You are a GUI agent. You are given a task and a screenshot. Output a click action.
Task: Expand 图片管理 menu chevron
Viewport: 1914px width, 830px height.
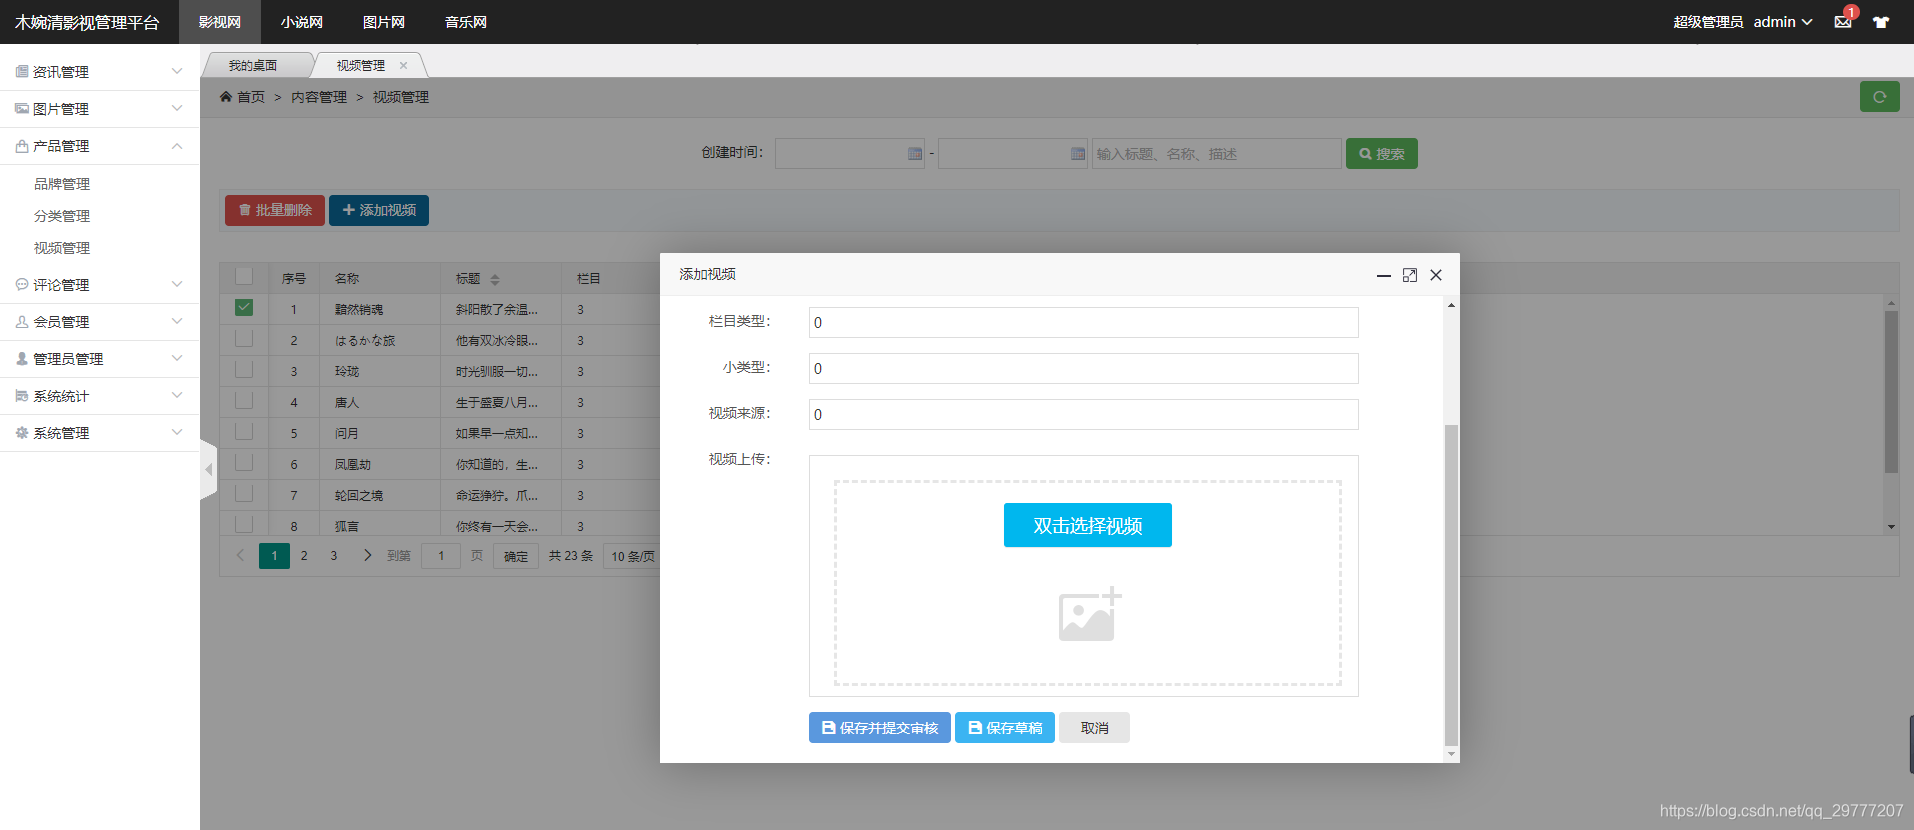177,109
